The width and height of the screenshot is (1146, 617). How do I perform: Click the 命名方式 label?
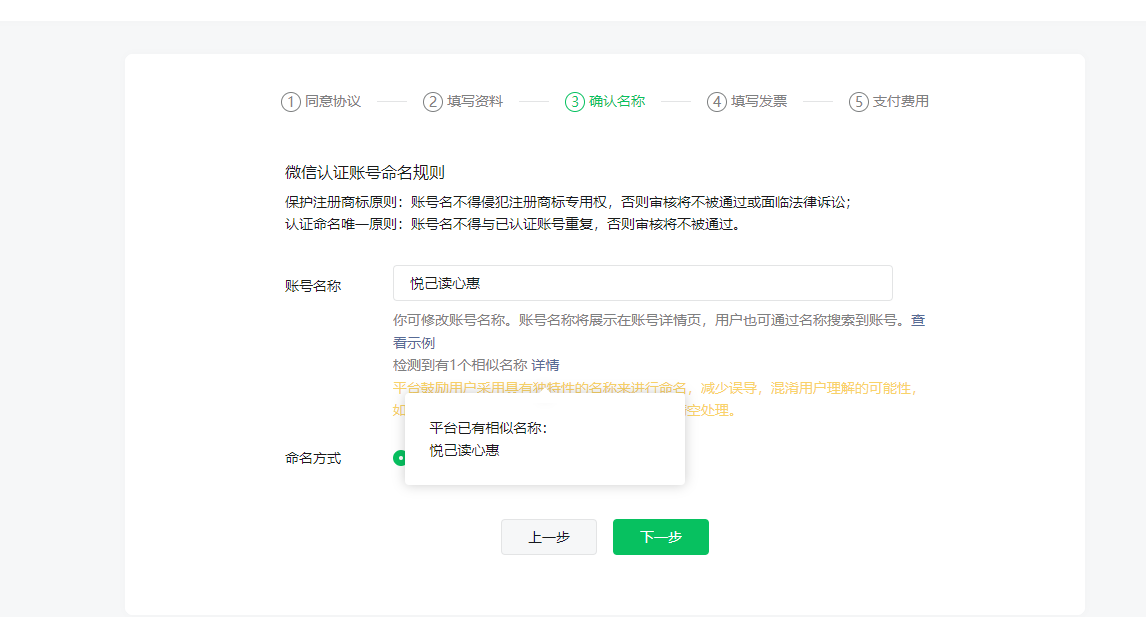(313, 458)
